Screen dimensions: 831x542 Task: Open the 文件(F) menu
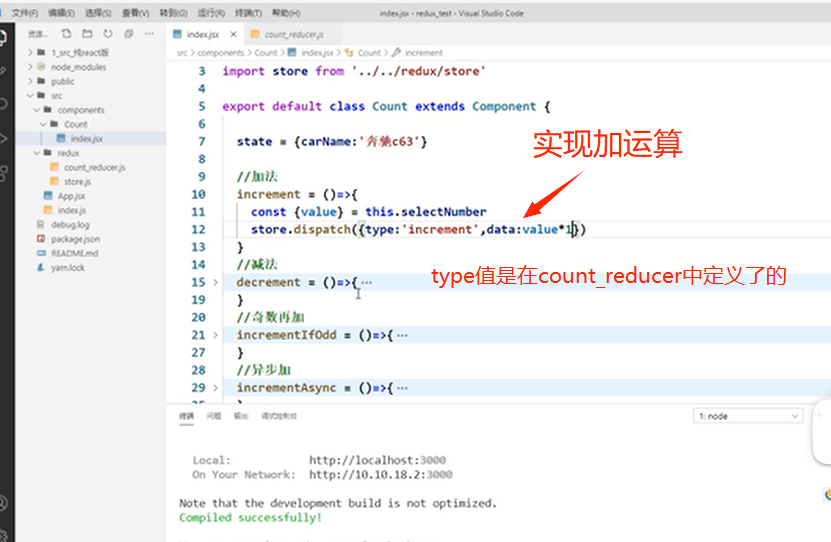pyautogui.click(x=25, y=13)
